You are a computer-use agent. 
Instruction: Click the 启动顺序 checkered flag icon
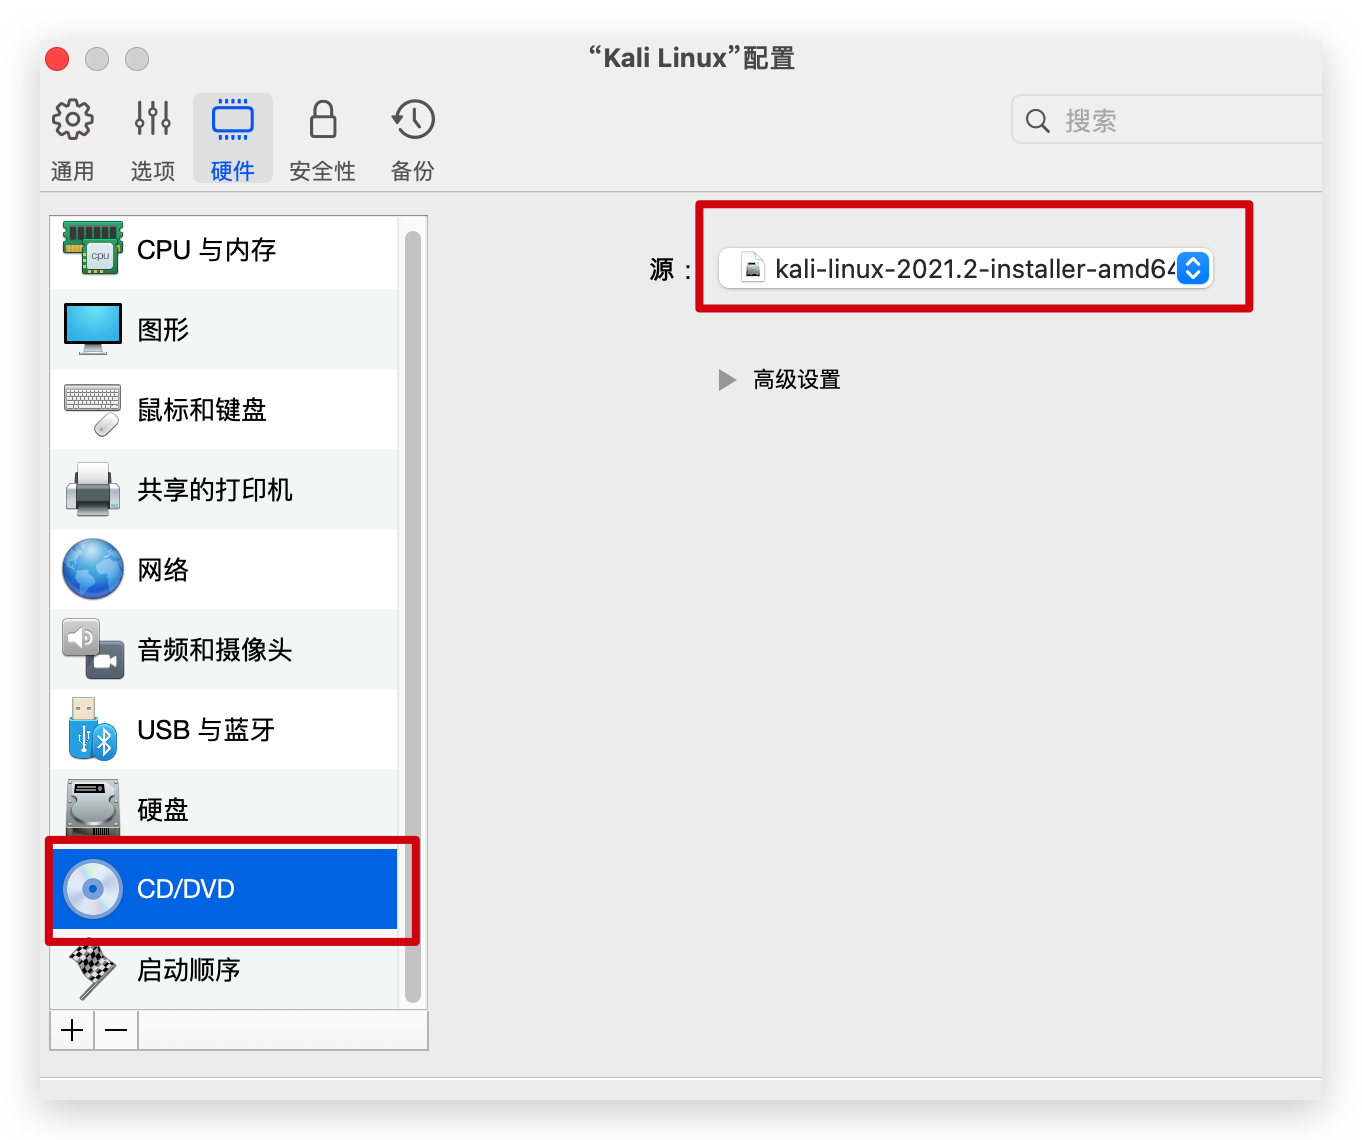(x=93, y=969)
